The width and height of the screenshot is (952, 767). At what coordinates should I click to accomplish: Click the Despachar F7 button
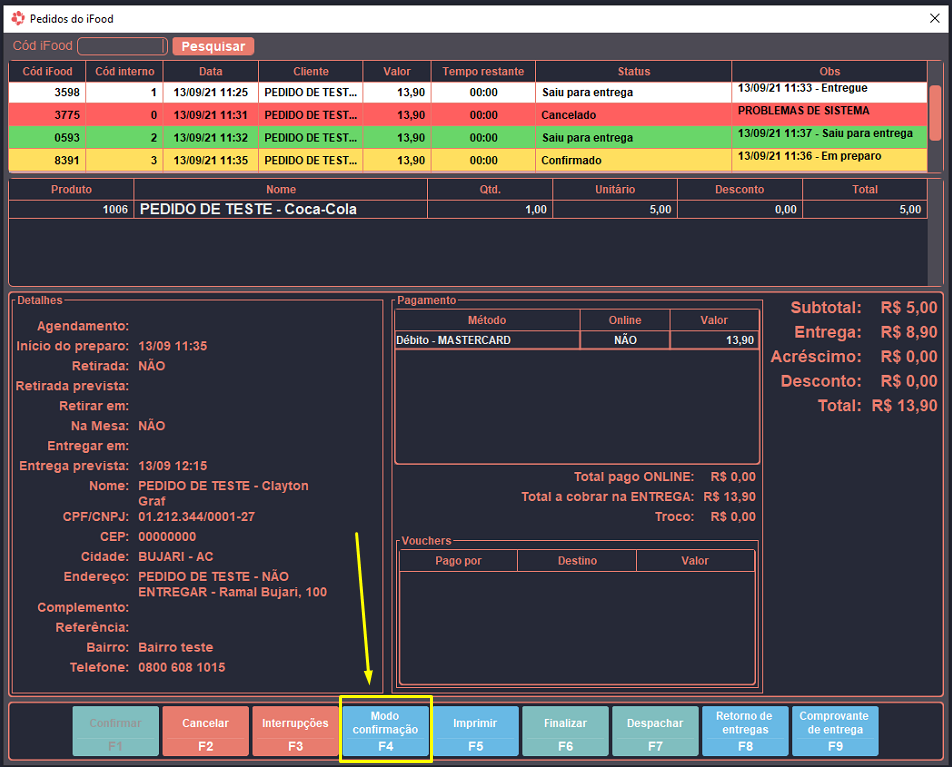pos(655,731)
